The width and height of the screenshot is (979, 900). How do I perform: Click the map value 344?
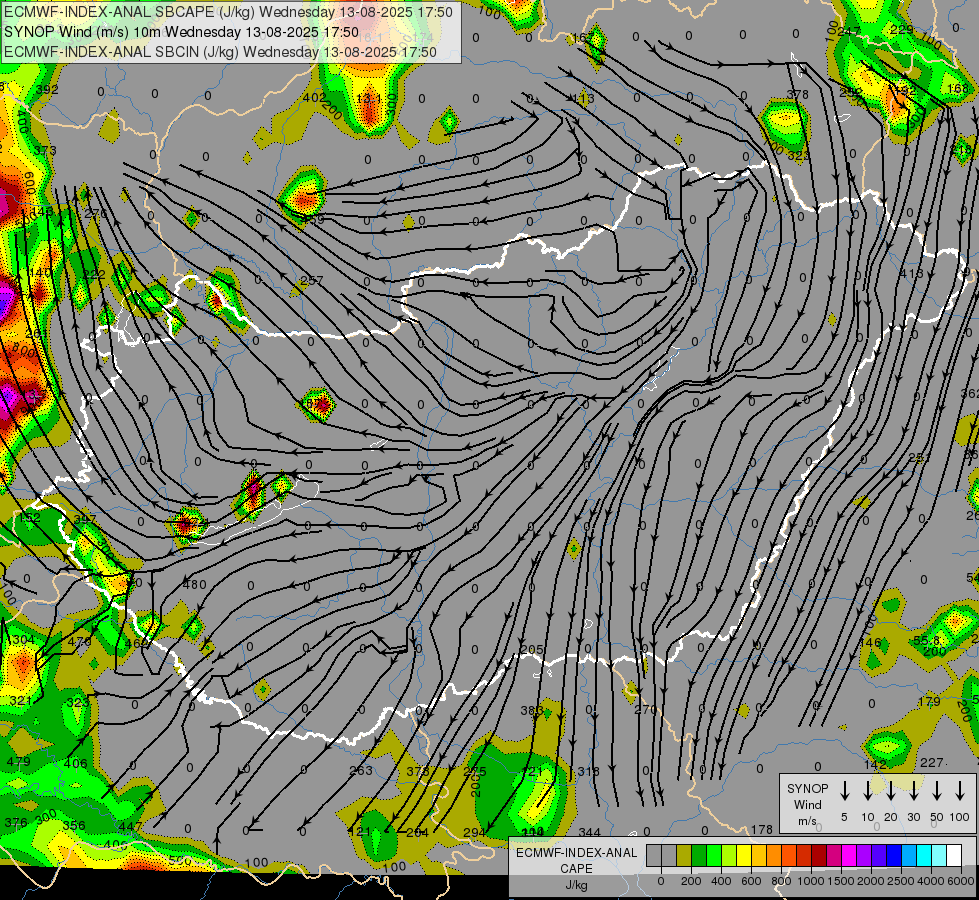click(x=589, y=832)
